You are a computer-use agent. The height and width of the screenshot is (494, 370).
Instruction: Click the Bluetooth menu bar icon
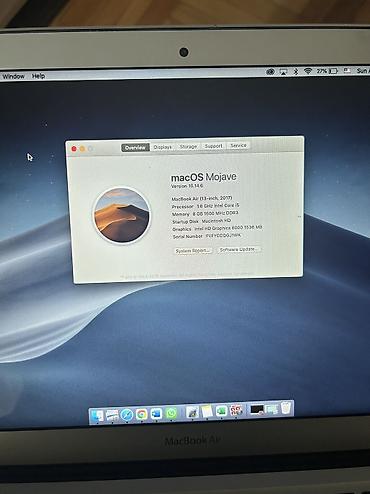pyautogui.click(x=295, y=71)
